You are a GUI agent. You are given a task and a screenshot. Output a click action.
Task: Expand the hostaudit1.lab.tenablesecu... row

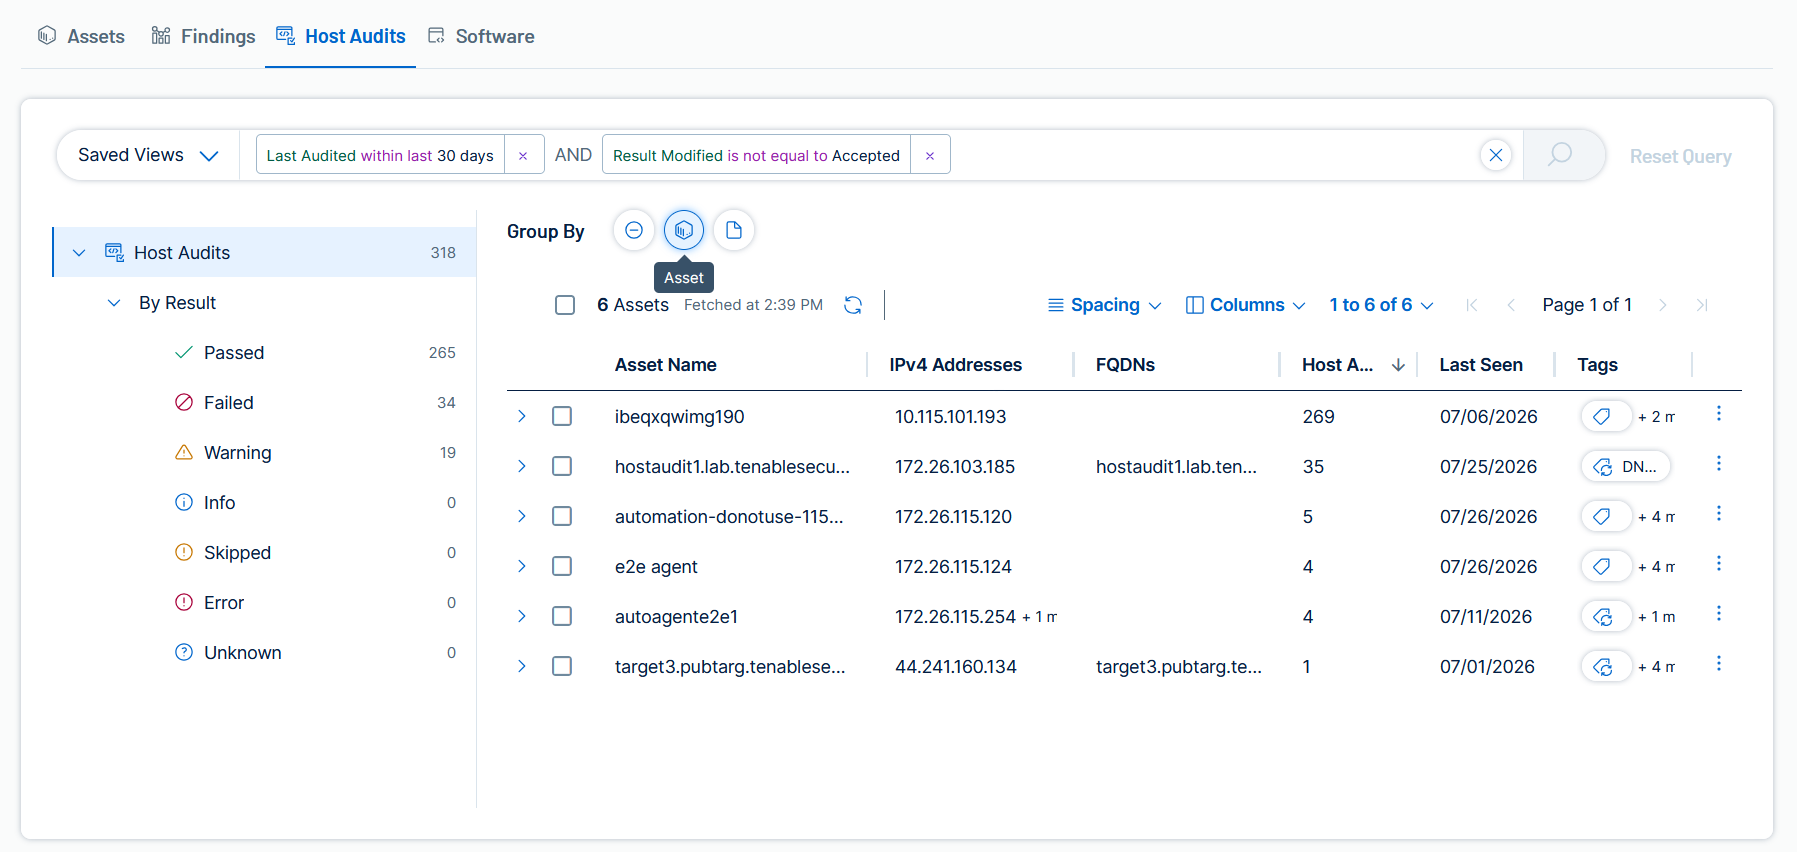point(522,466)
